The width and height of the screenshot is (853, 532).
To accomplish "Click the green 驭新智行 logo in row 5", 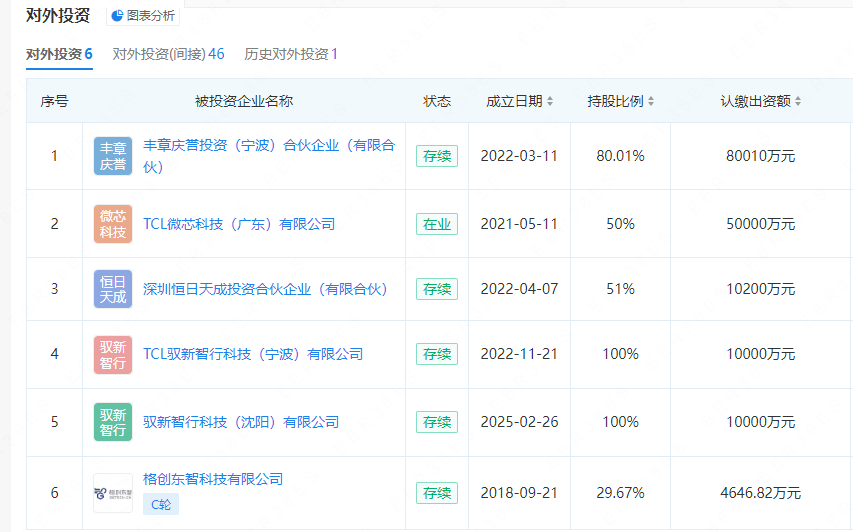I will (113, 422).
